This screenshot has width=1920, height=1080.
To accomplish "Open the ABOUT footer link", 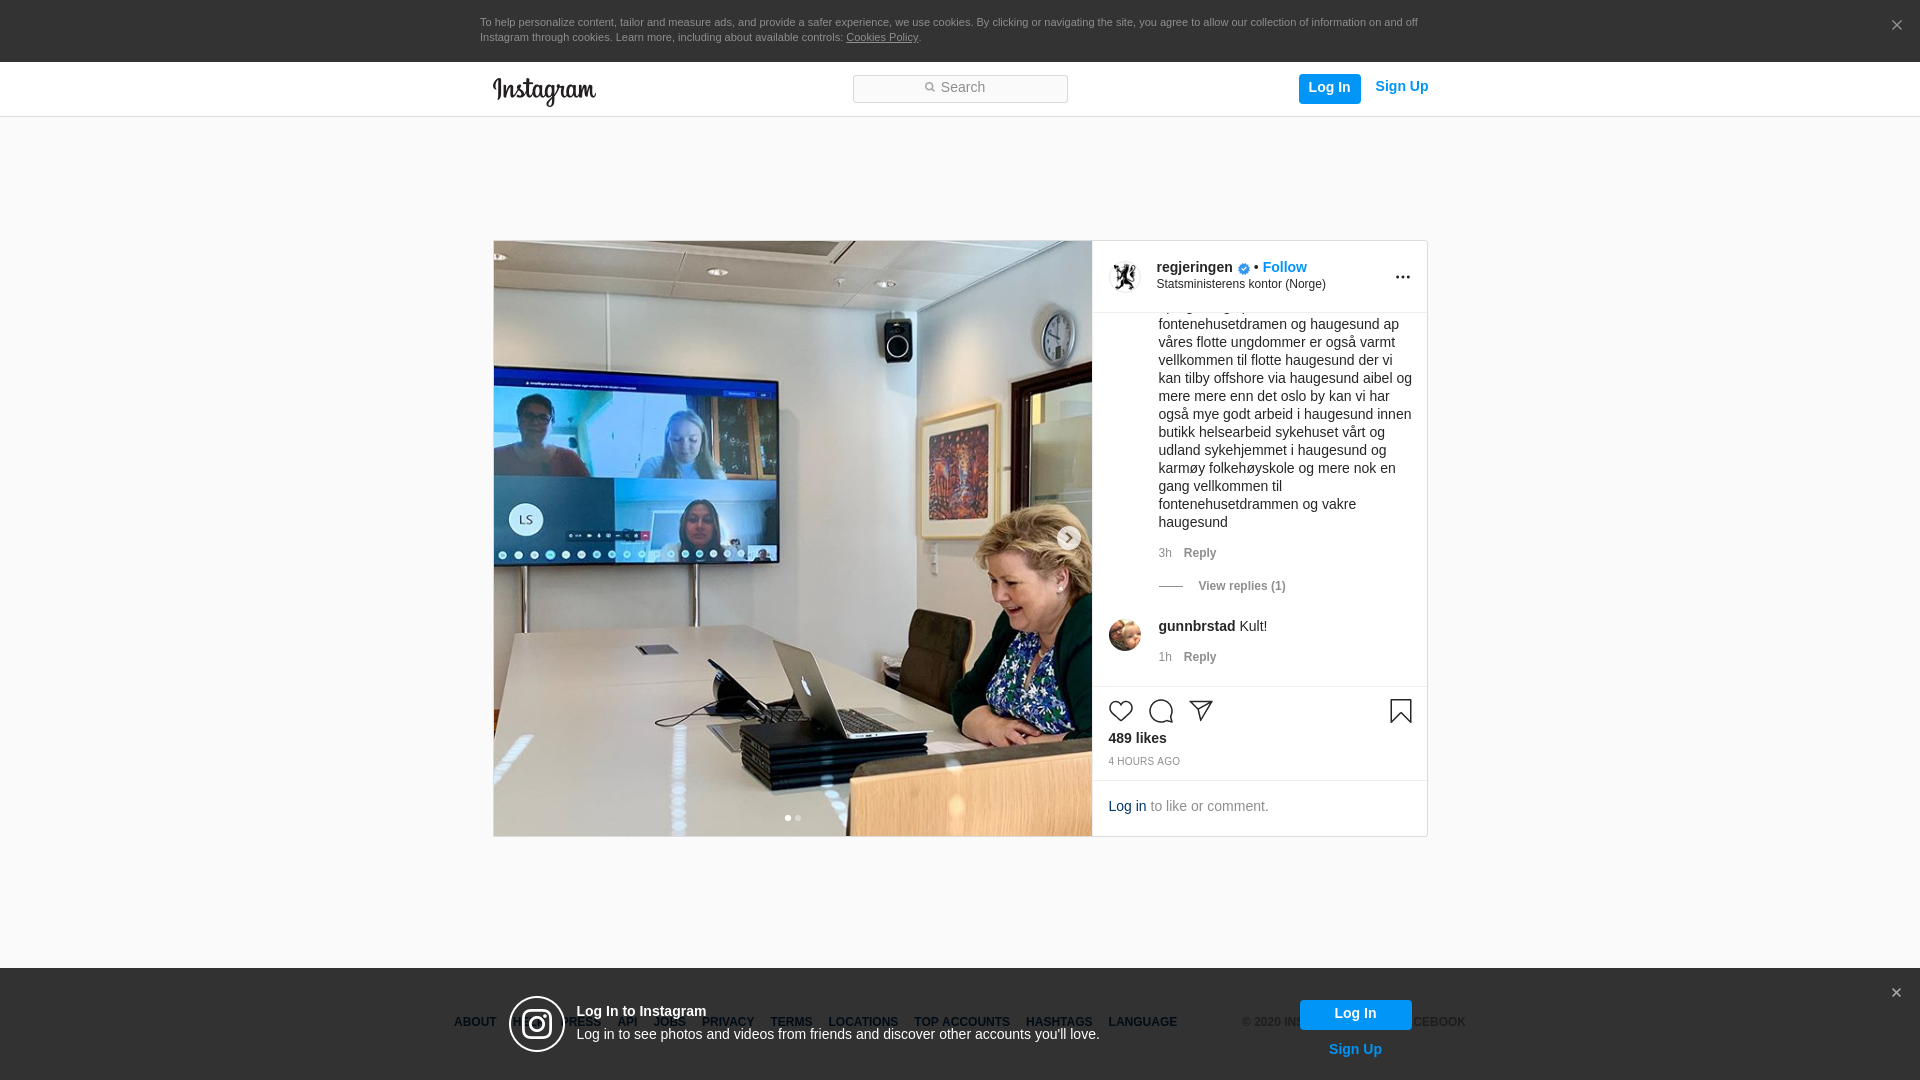I will (x=475, y=1022).
